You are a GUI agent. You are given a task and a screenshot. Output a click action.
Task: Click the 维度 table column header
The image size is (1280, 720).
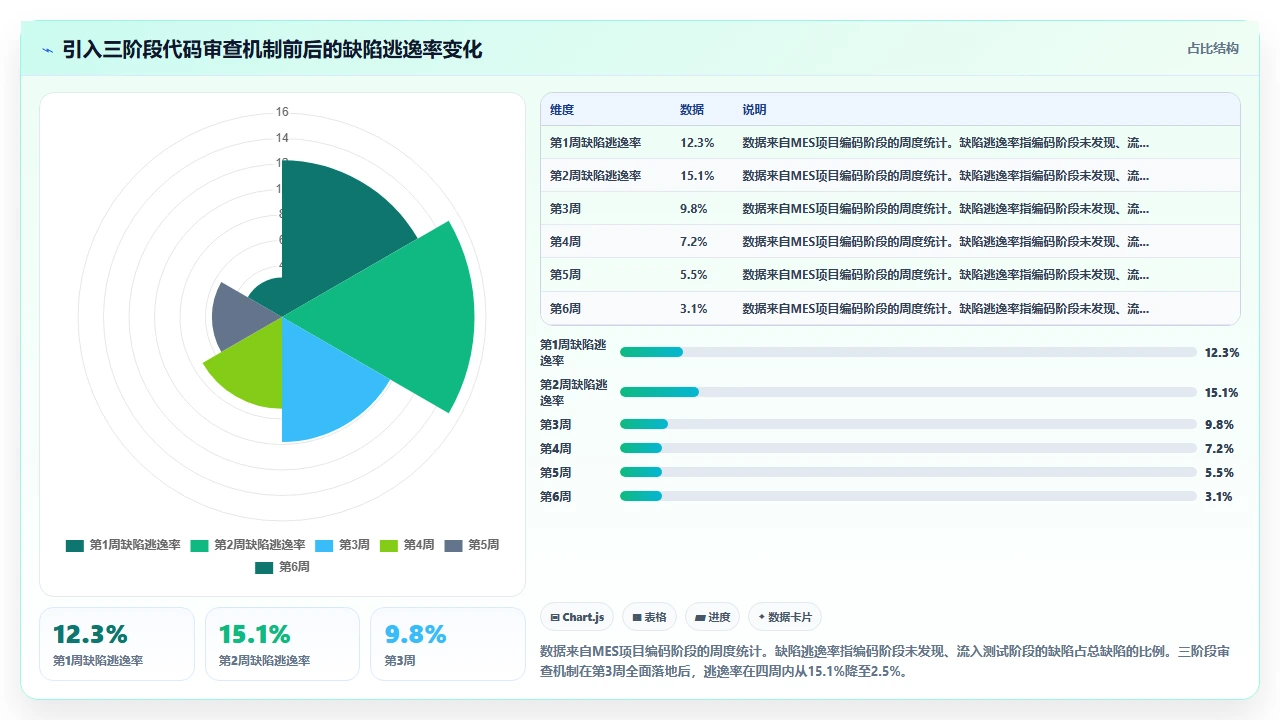pos(562,110)
